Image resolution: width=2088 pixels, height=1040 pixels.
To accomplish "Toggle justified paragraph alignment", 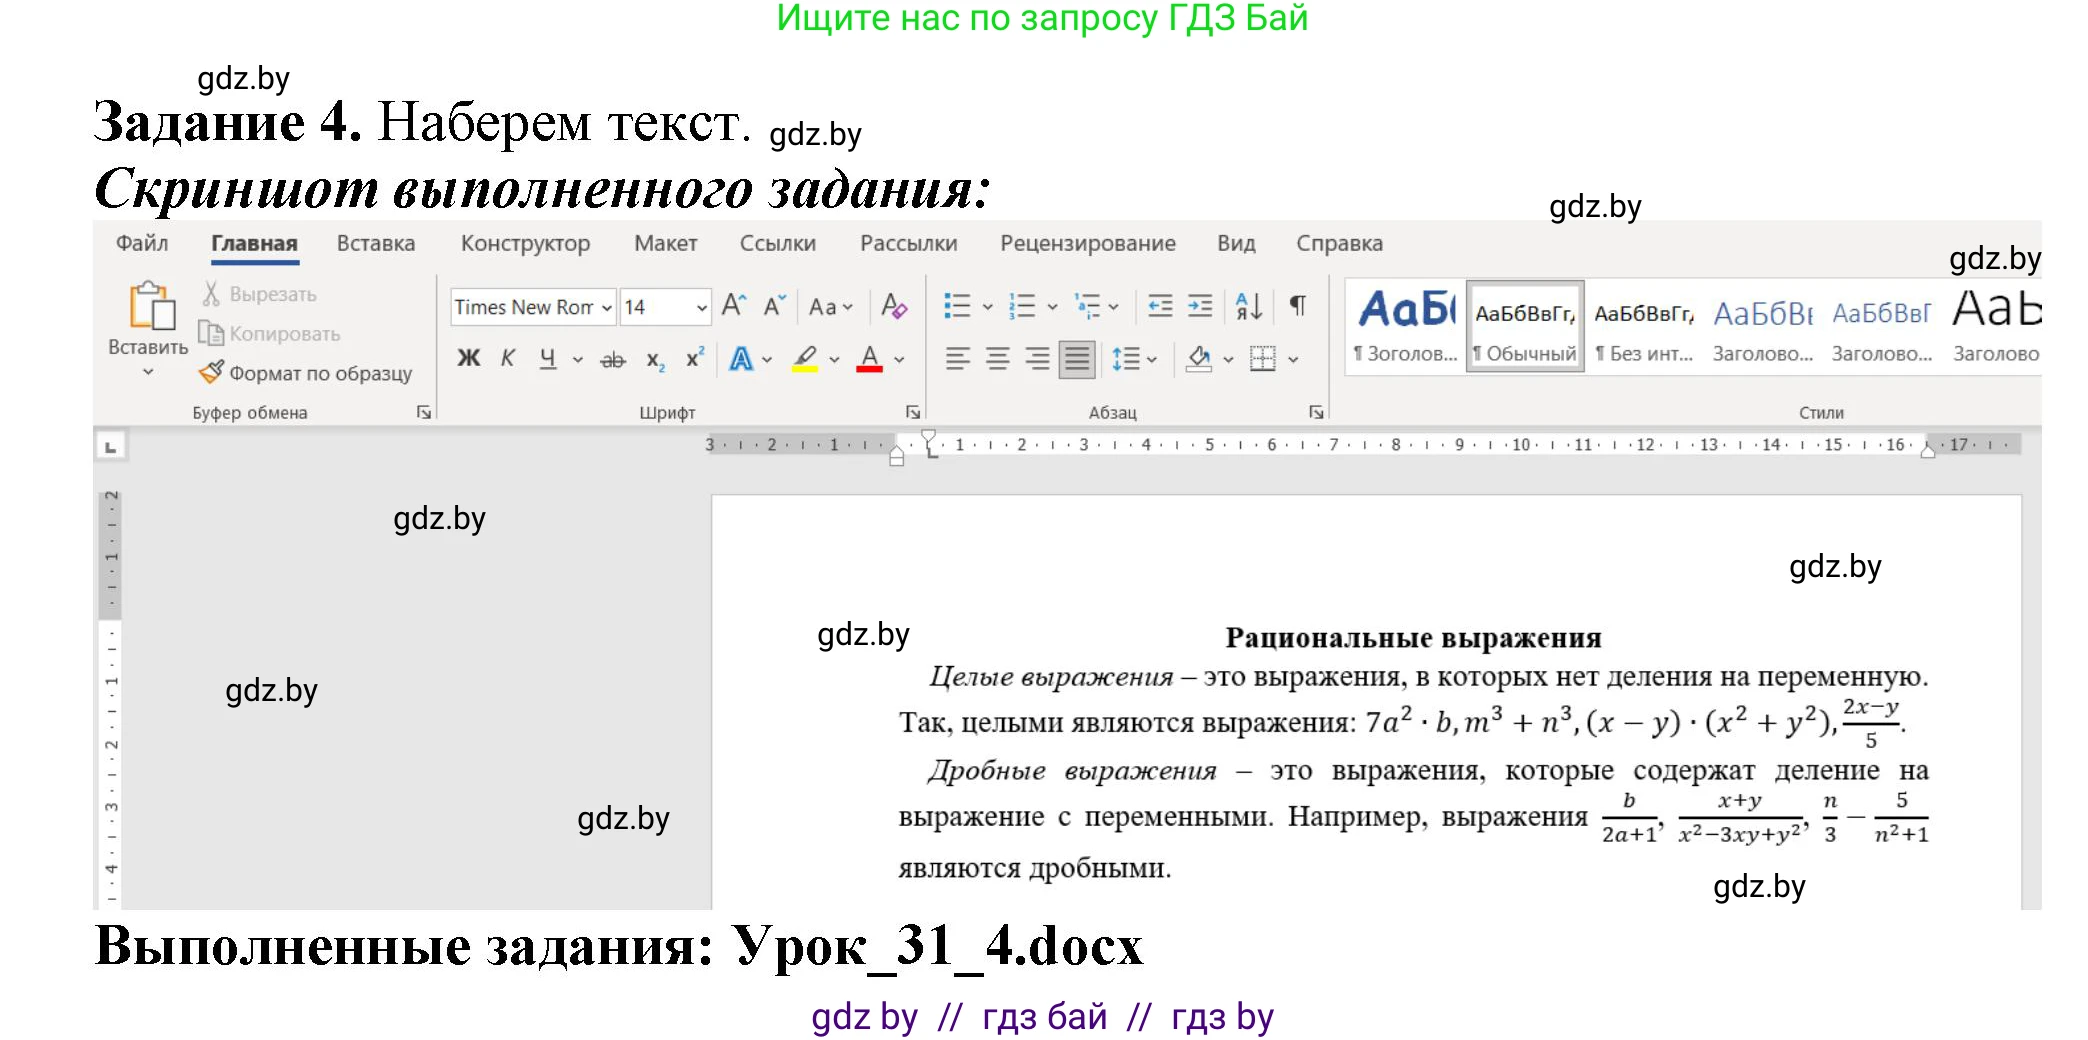I will (x=1077, y=358).
